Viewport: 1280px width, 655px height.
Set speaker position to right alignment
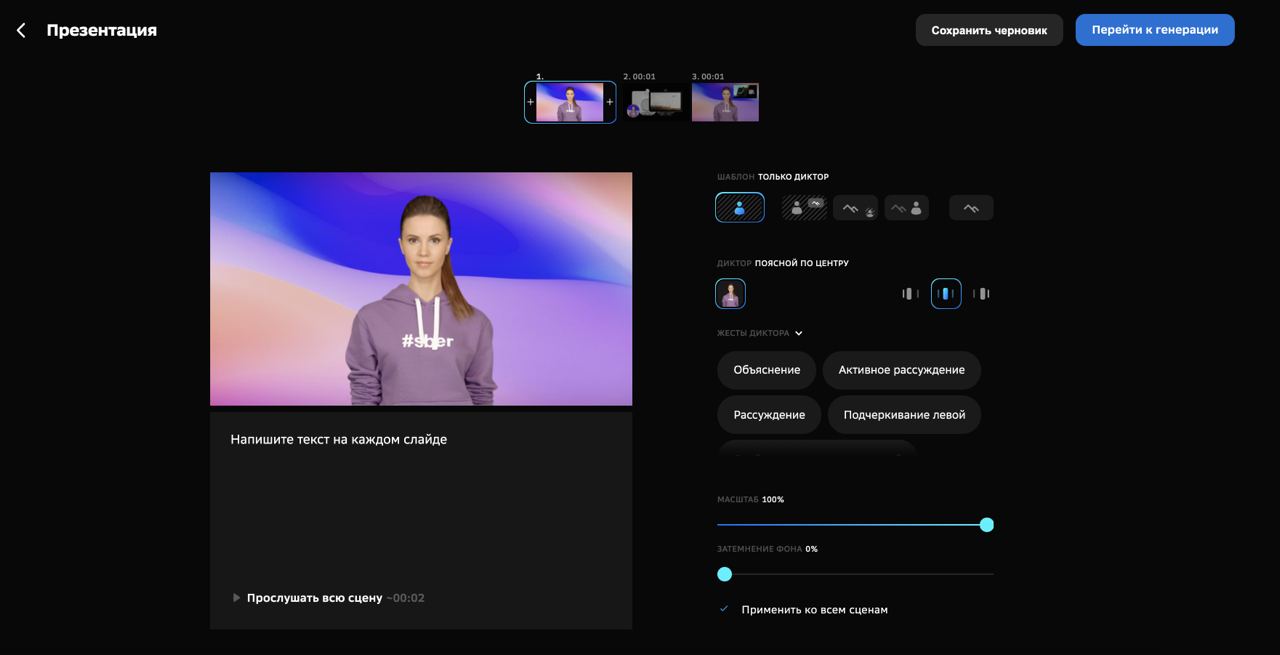(982, 293)
